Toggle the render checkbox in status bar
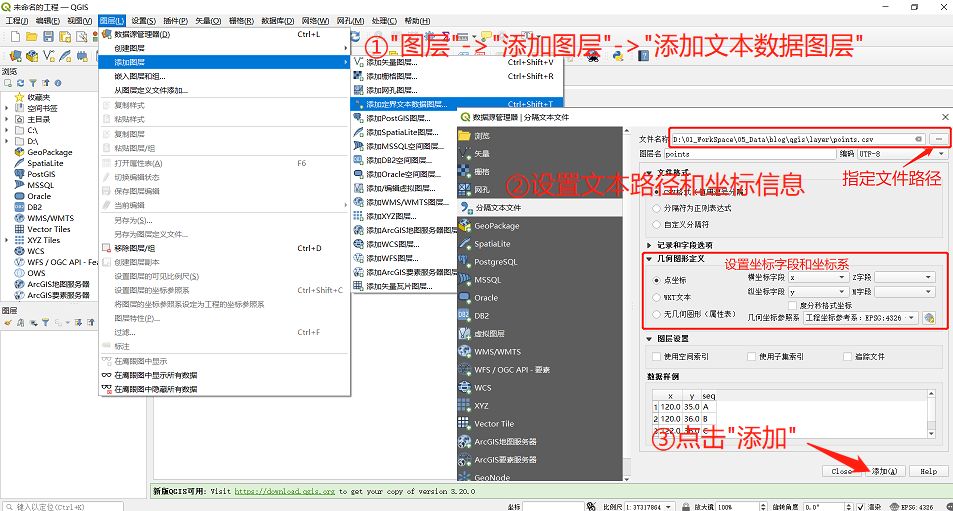Image resolution: width=953 pixels, height=511 pixels. pos(859,507)
